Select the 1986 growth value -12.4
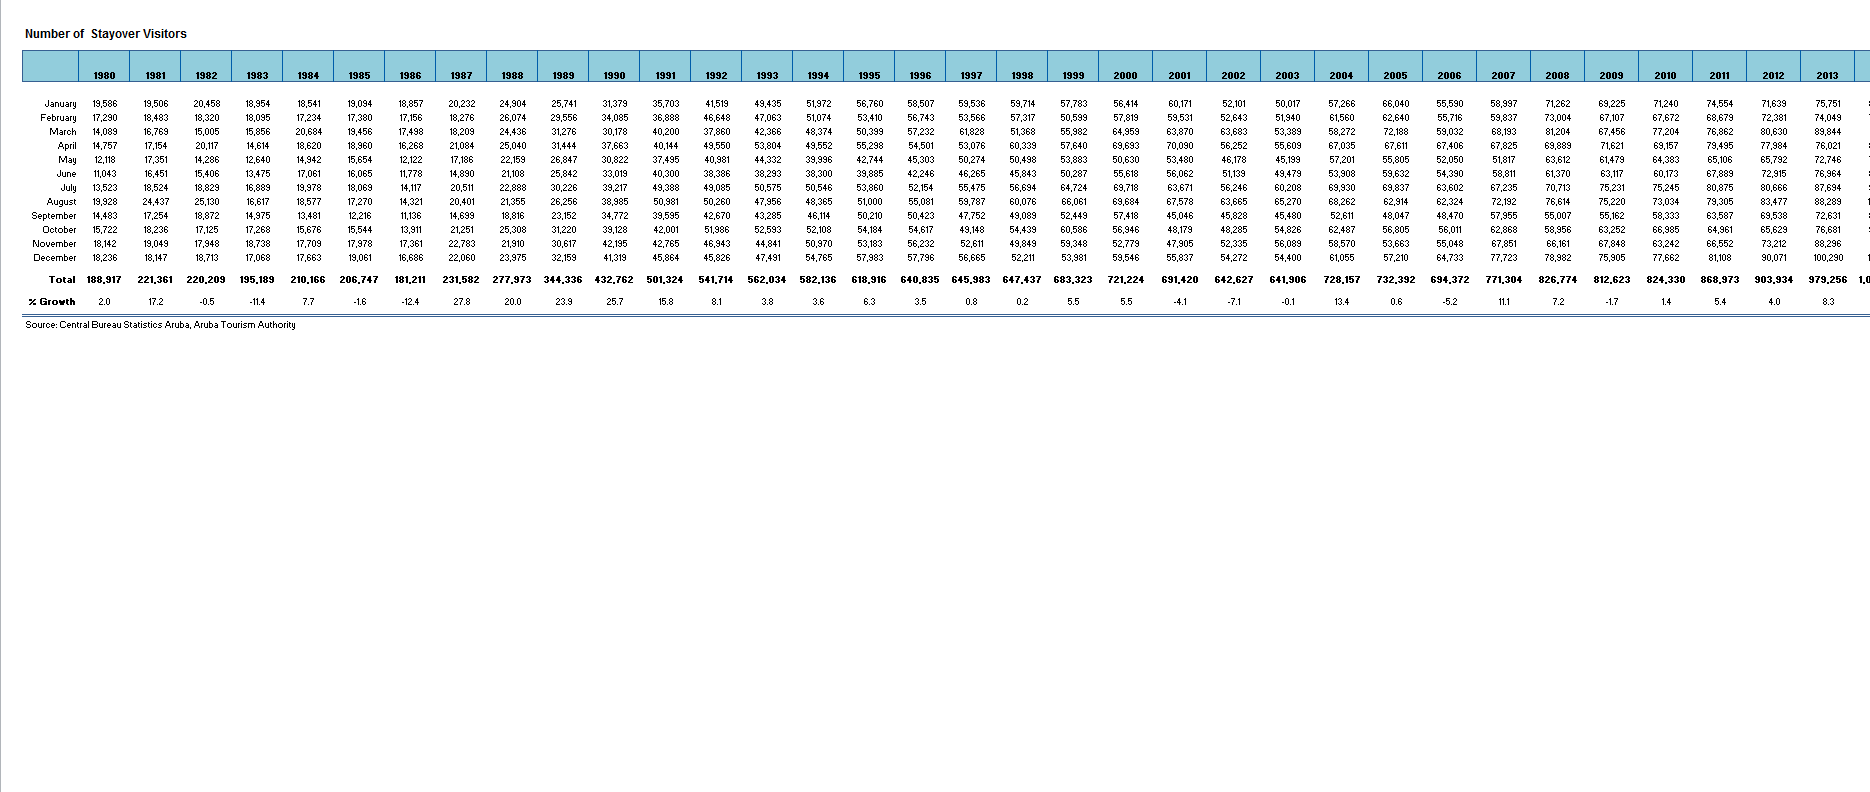This screenshot has width=1870, height=792. tap(410, 302)
